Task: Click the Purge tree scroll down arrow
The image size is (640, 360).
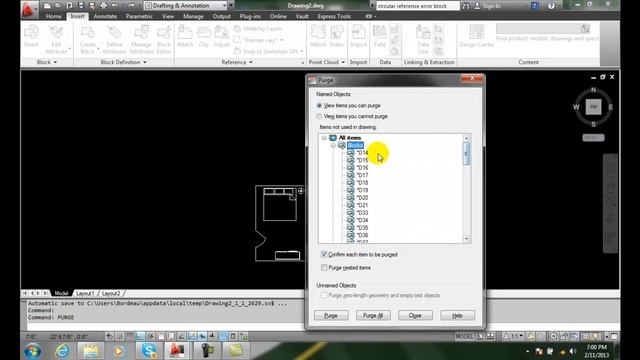Action: point(467,239)
